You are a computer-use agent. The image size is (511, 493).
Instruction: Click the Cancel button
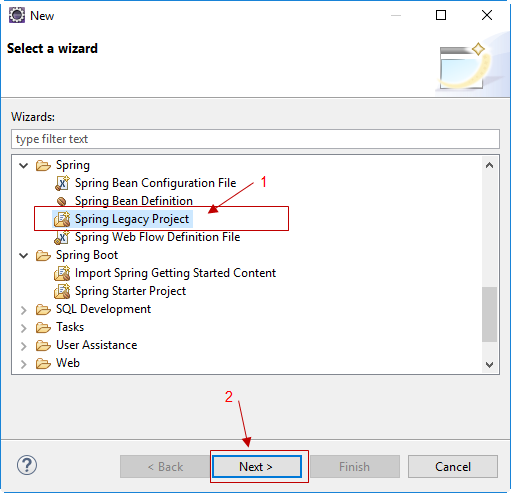point(453,467)
